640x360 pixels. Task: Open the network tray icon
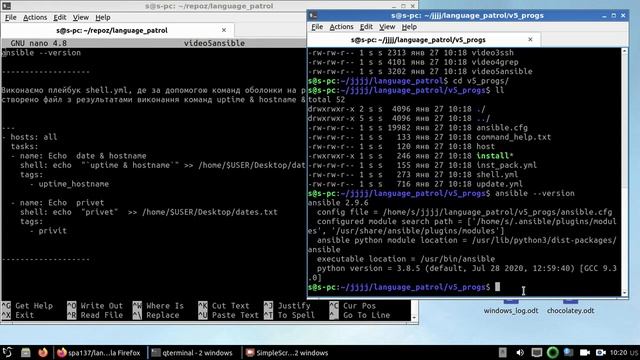(568, 353)
